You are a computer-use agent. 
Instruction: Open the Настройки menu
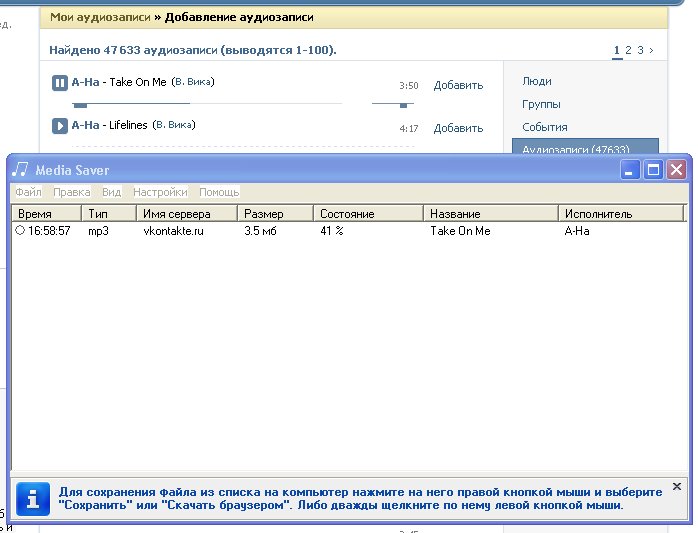point(160,192)
